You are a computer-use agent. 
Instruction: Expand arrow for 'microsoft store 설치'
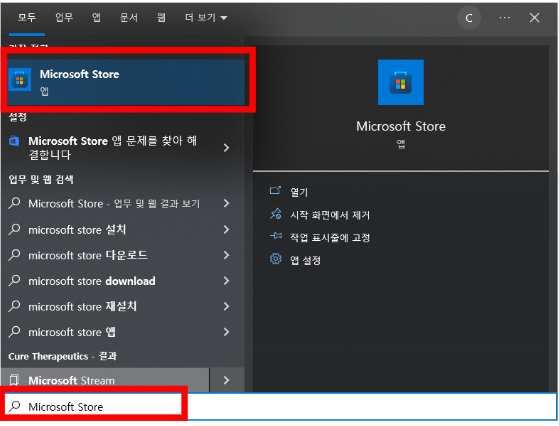(x=226, y=230)
